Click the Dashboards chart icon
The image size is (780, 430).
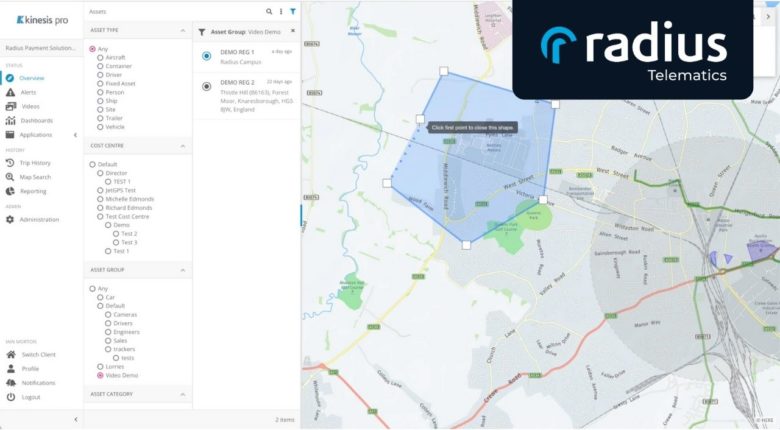pos(10,120)
